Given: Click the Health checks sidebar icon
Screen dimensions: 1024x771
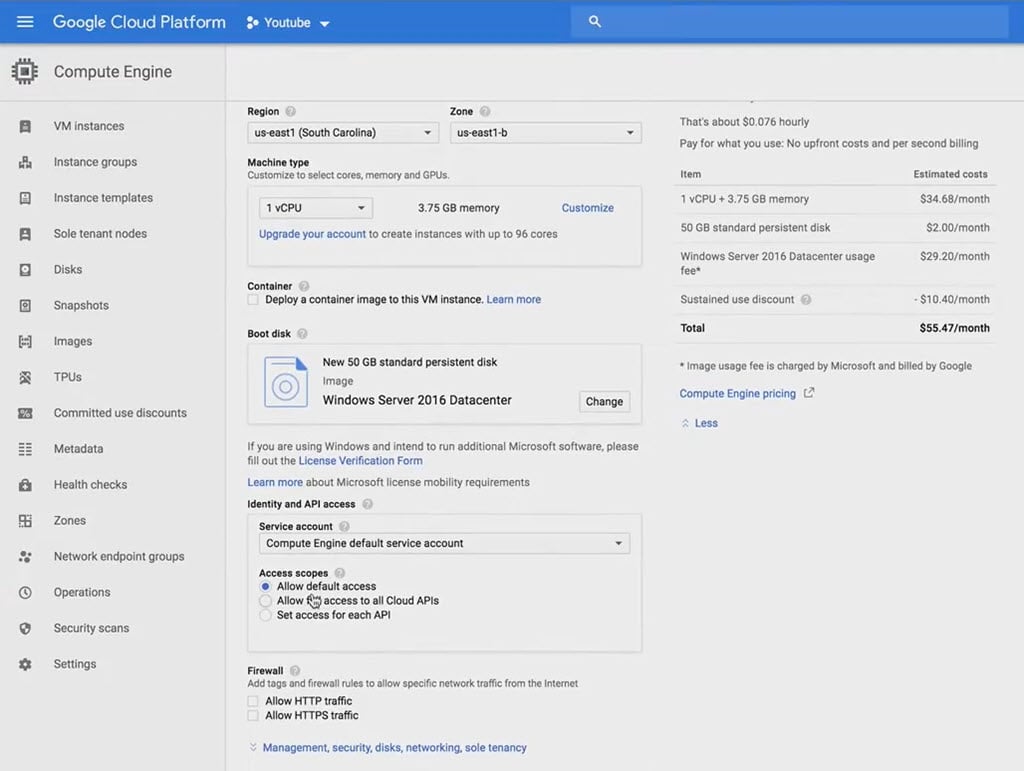Looking at the screenshot, I should [25, 485].
